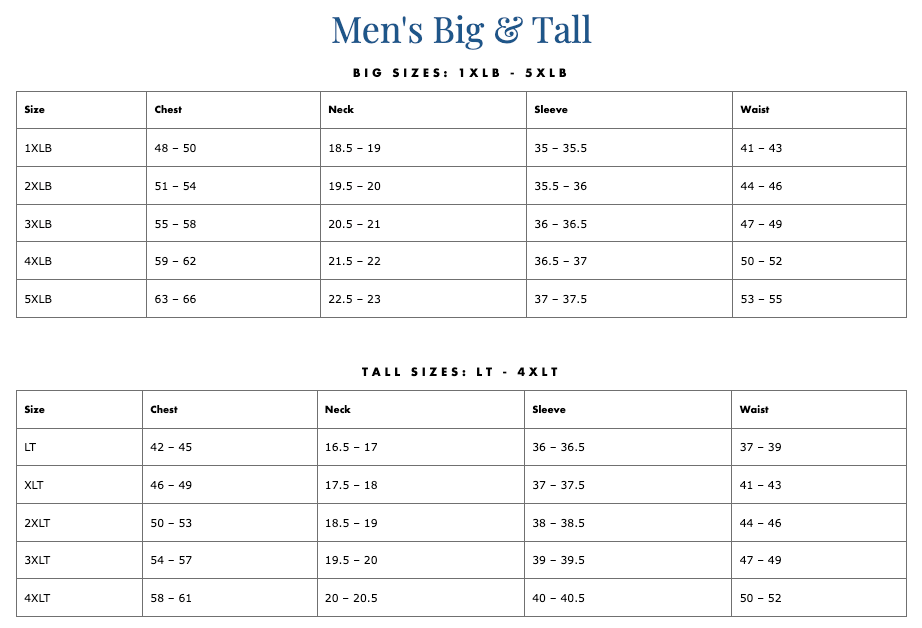Click neck value 22.5 – 23
This screenshot has height=628, width=922.
(x=354, y=299)
